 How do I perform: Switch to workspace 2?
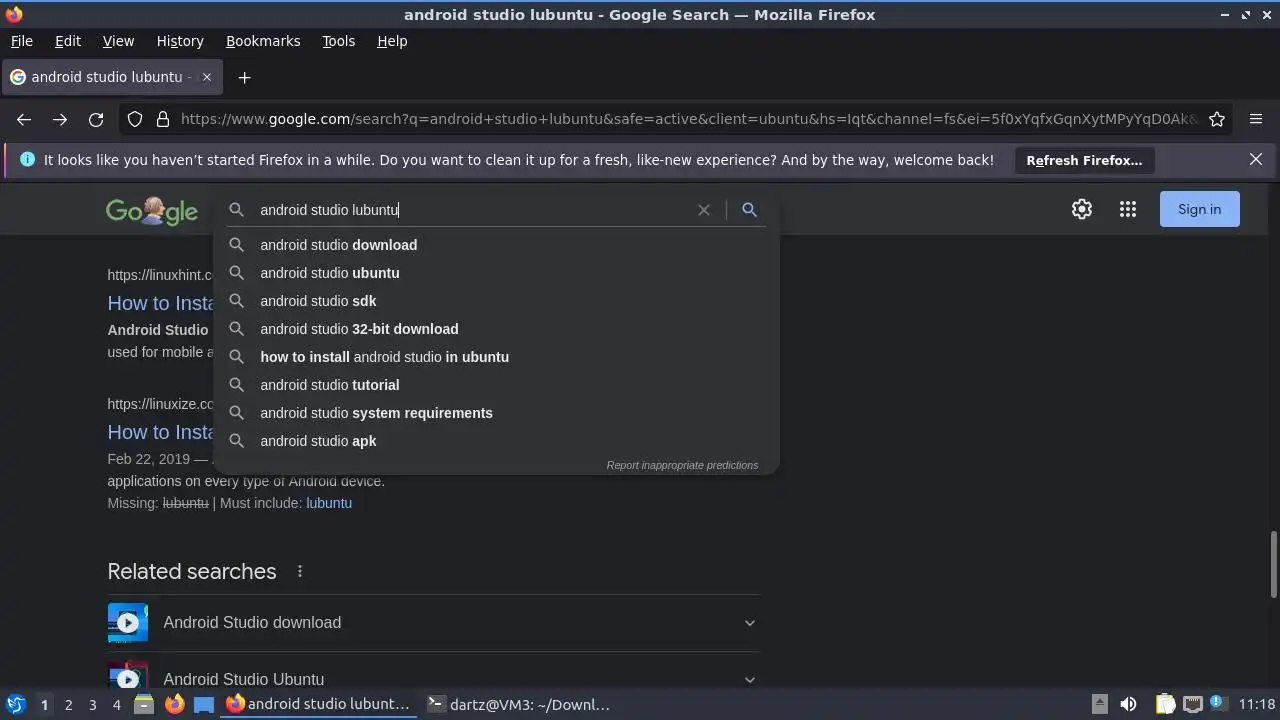coord(68,705)
